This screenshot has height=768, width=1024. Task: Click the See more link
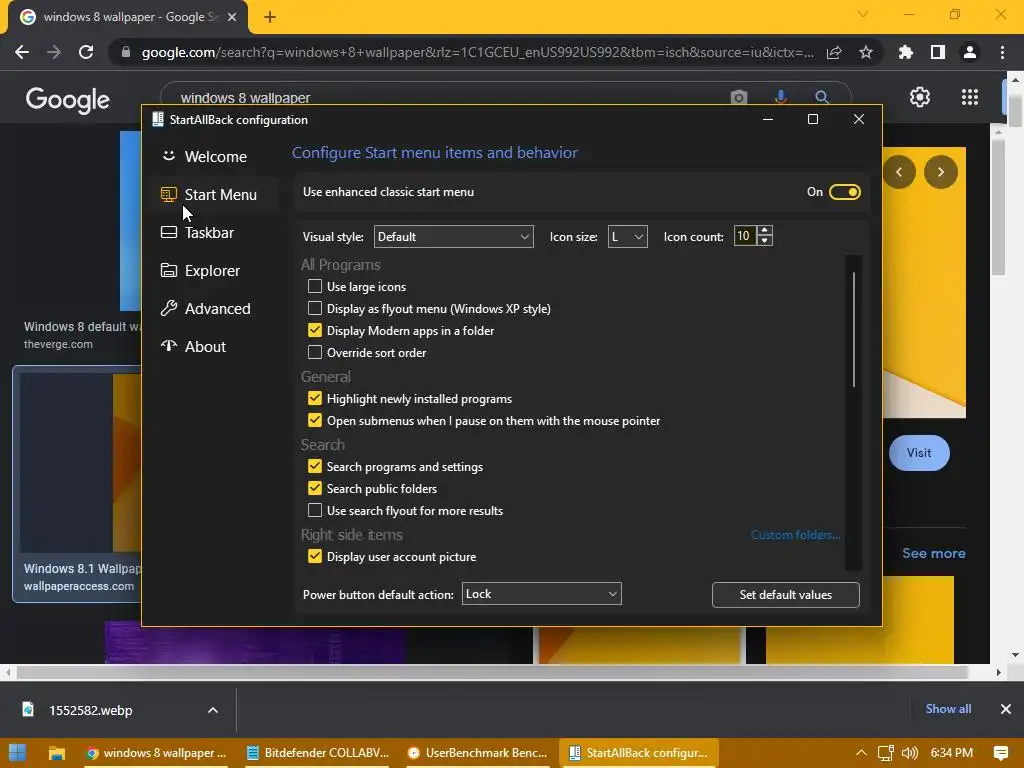934,553
